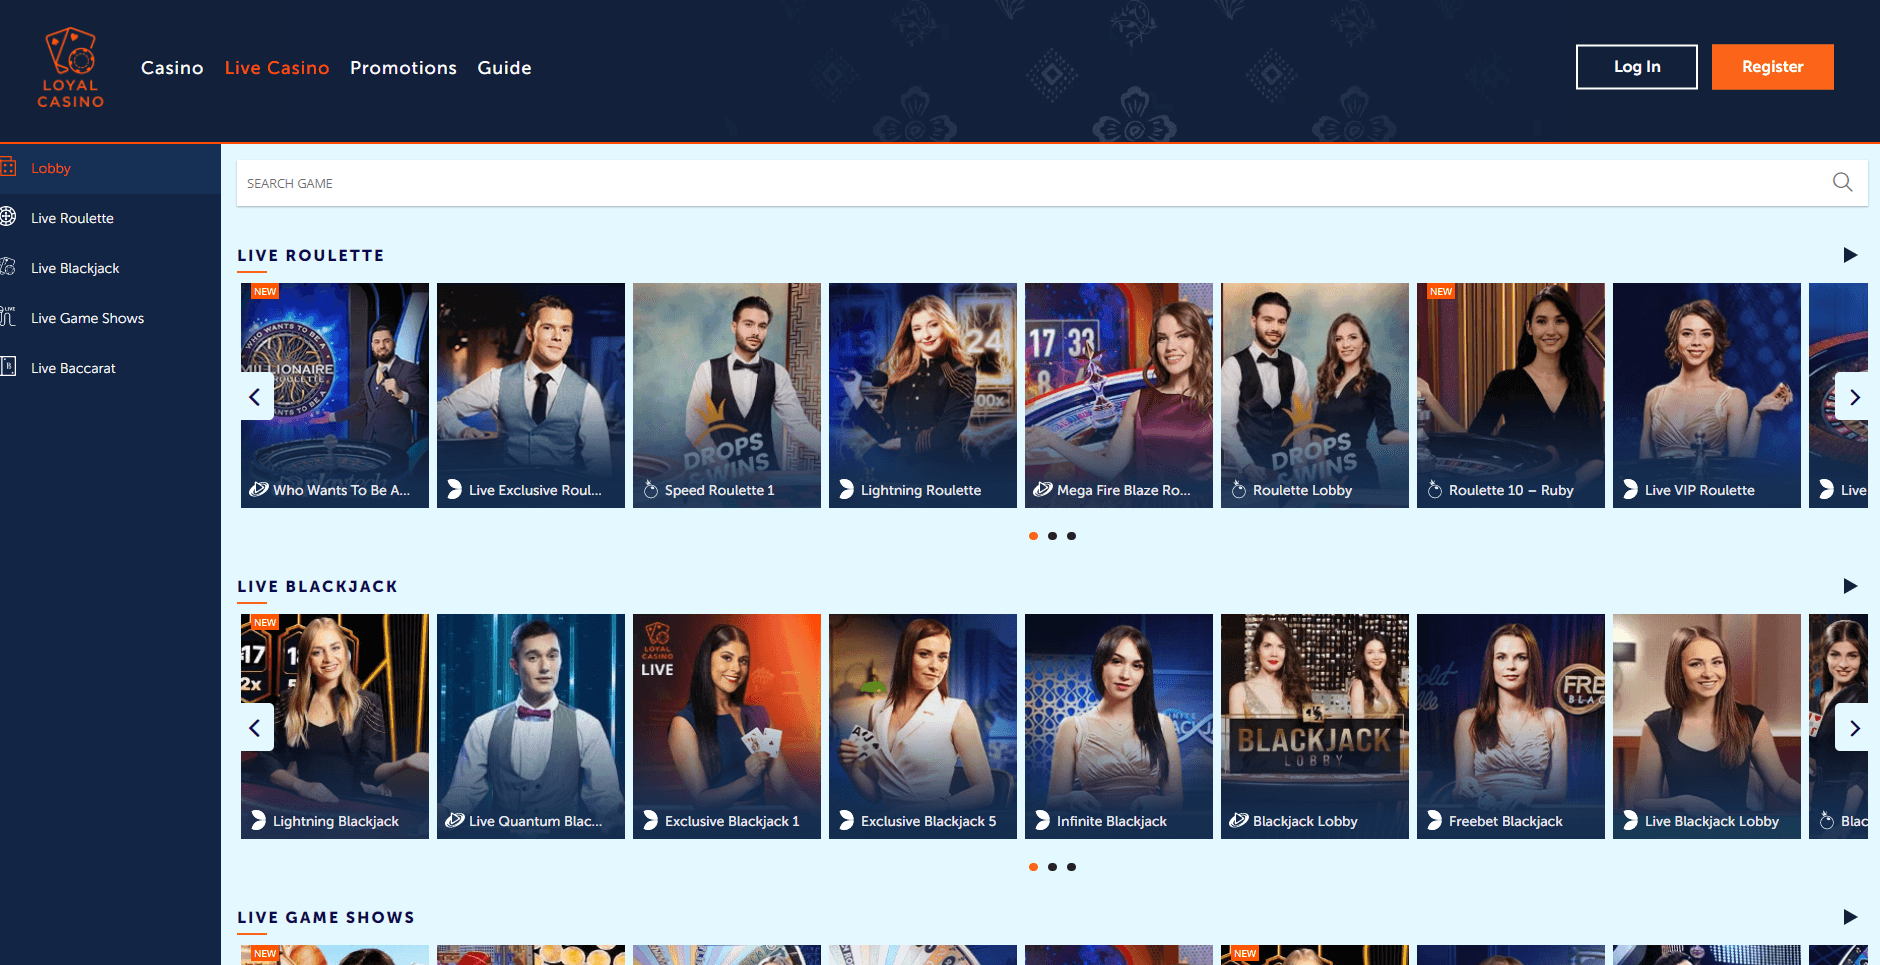Select Live Blackjack in the sidebar
Viewport: 1880px width, 965px height.
click(75, 268)
